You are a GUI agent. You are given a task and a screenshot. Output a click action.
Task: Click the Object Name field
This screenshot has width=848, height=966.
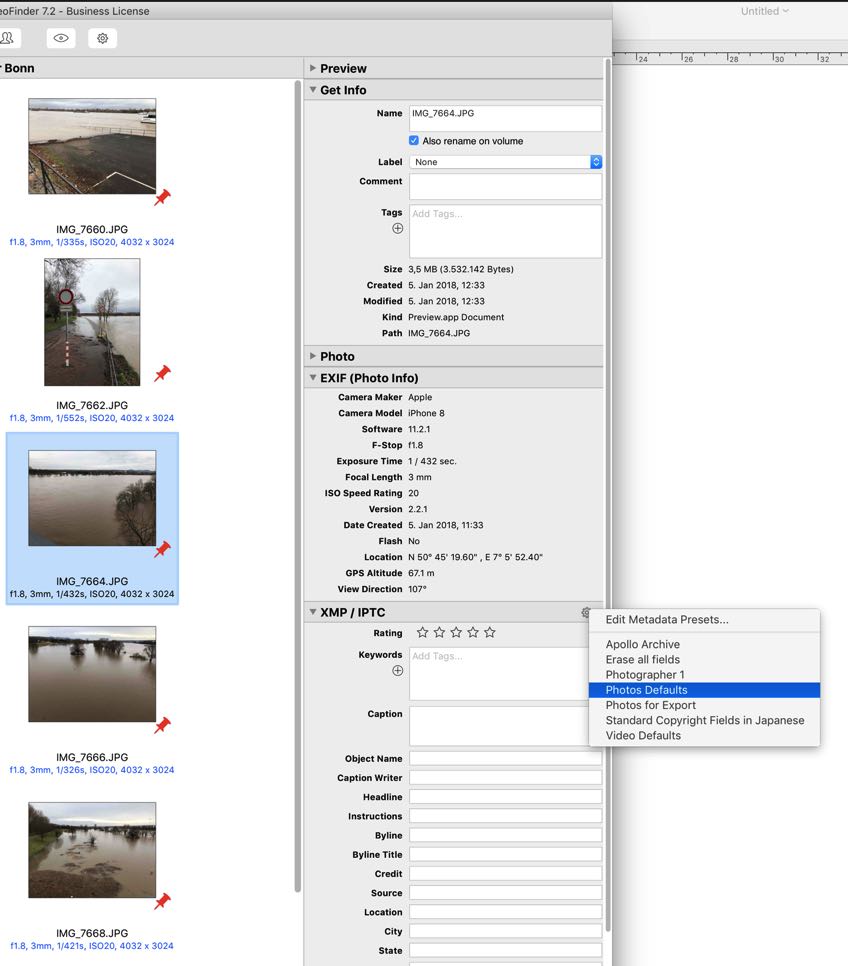(505, 758)
